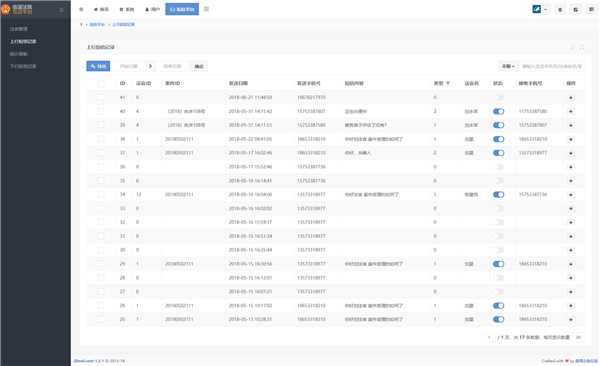The width and height of the screenshot is (600, 366).
Task: Open the 不限 filter dropdown
Action: pyautogui.click(x=508, y=66)
